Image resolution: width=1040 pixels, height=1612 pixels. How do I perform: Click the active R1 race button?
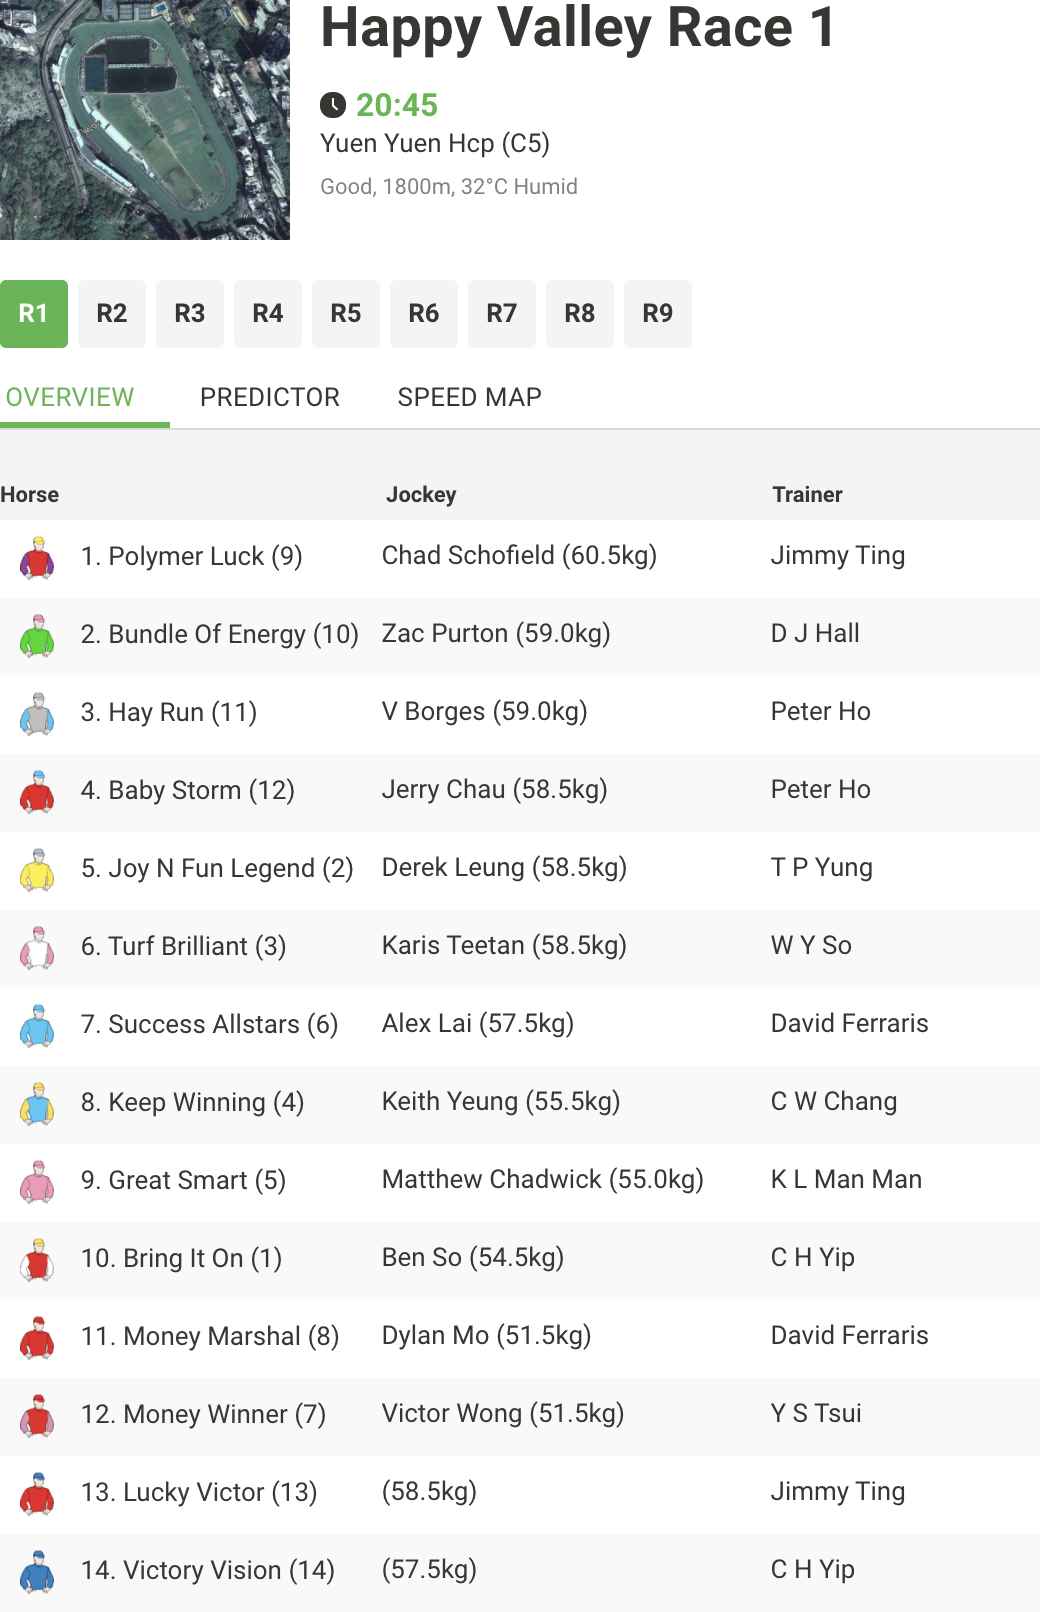[34, 314]
